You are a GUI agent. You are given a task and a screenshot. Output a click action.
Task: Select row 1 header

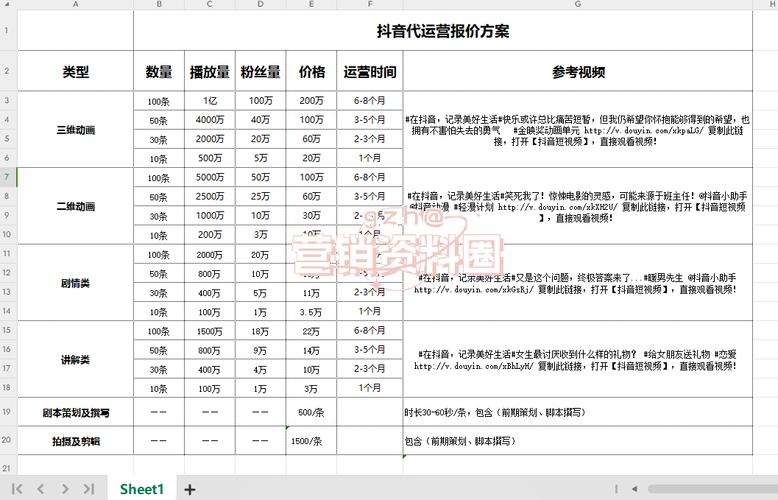[8, 31]
